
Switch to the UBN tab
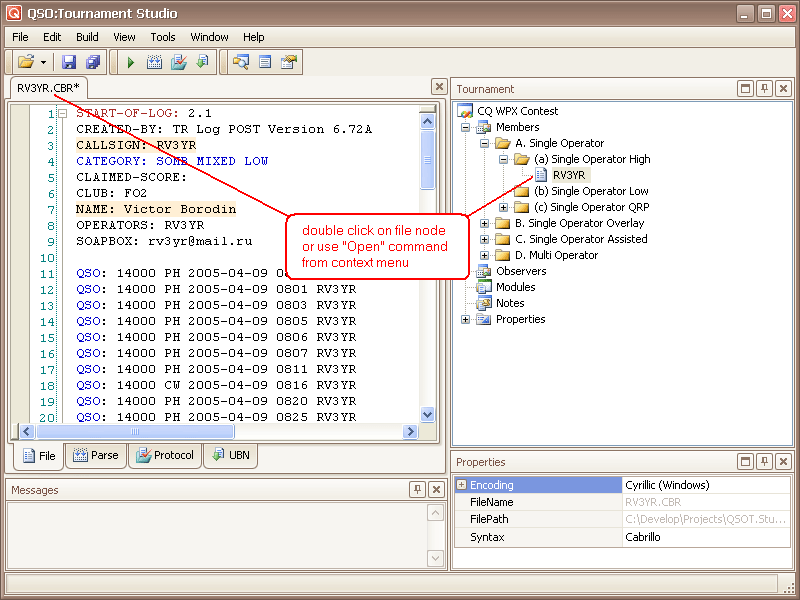pyautogui.click(x=231, y=456)
